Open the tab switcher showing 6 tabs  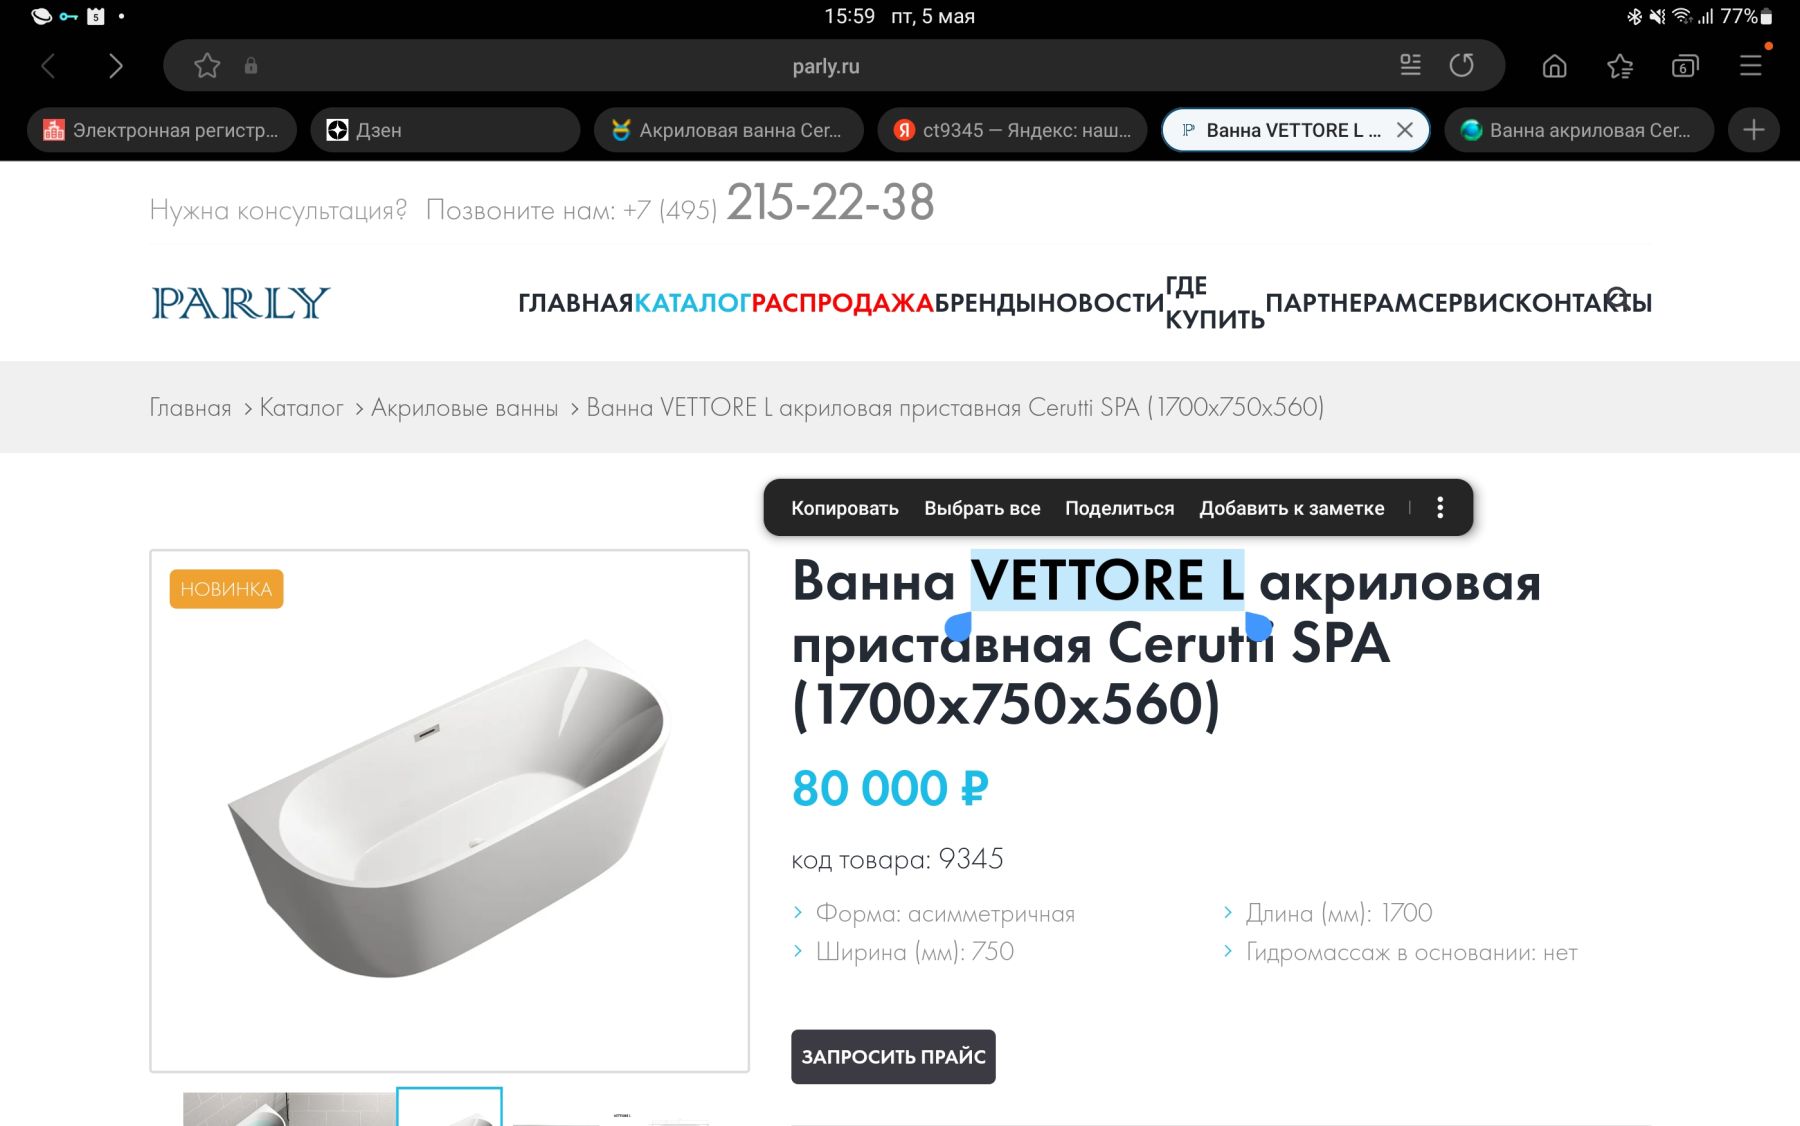coord(1685,66)
